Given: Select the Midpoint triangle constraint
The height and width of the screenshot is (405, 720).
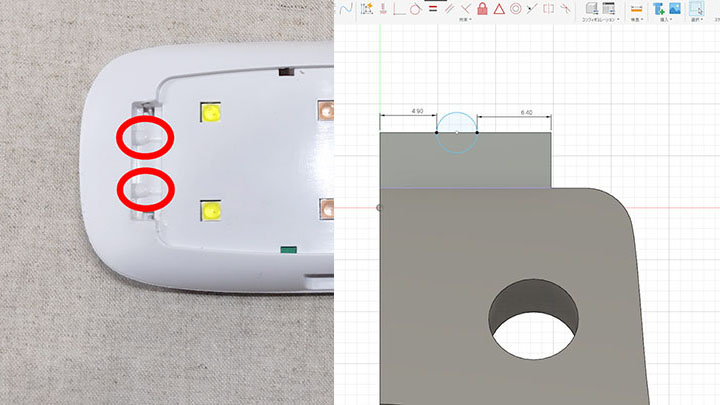Looking at the screenshot, I should click(499, 9).
